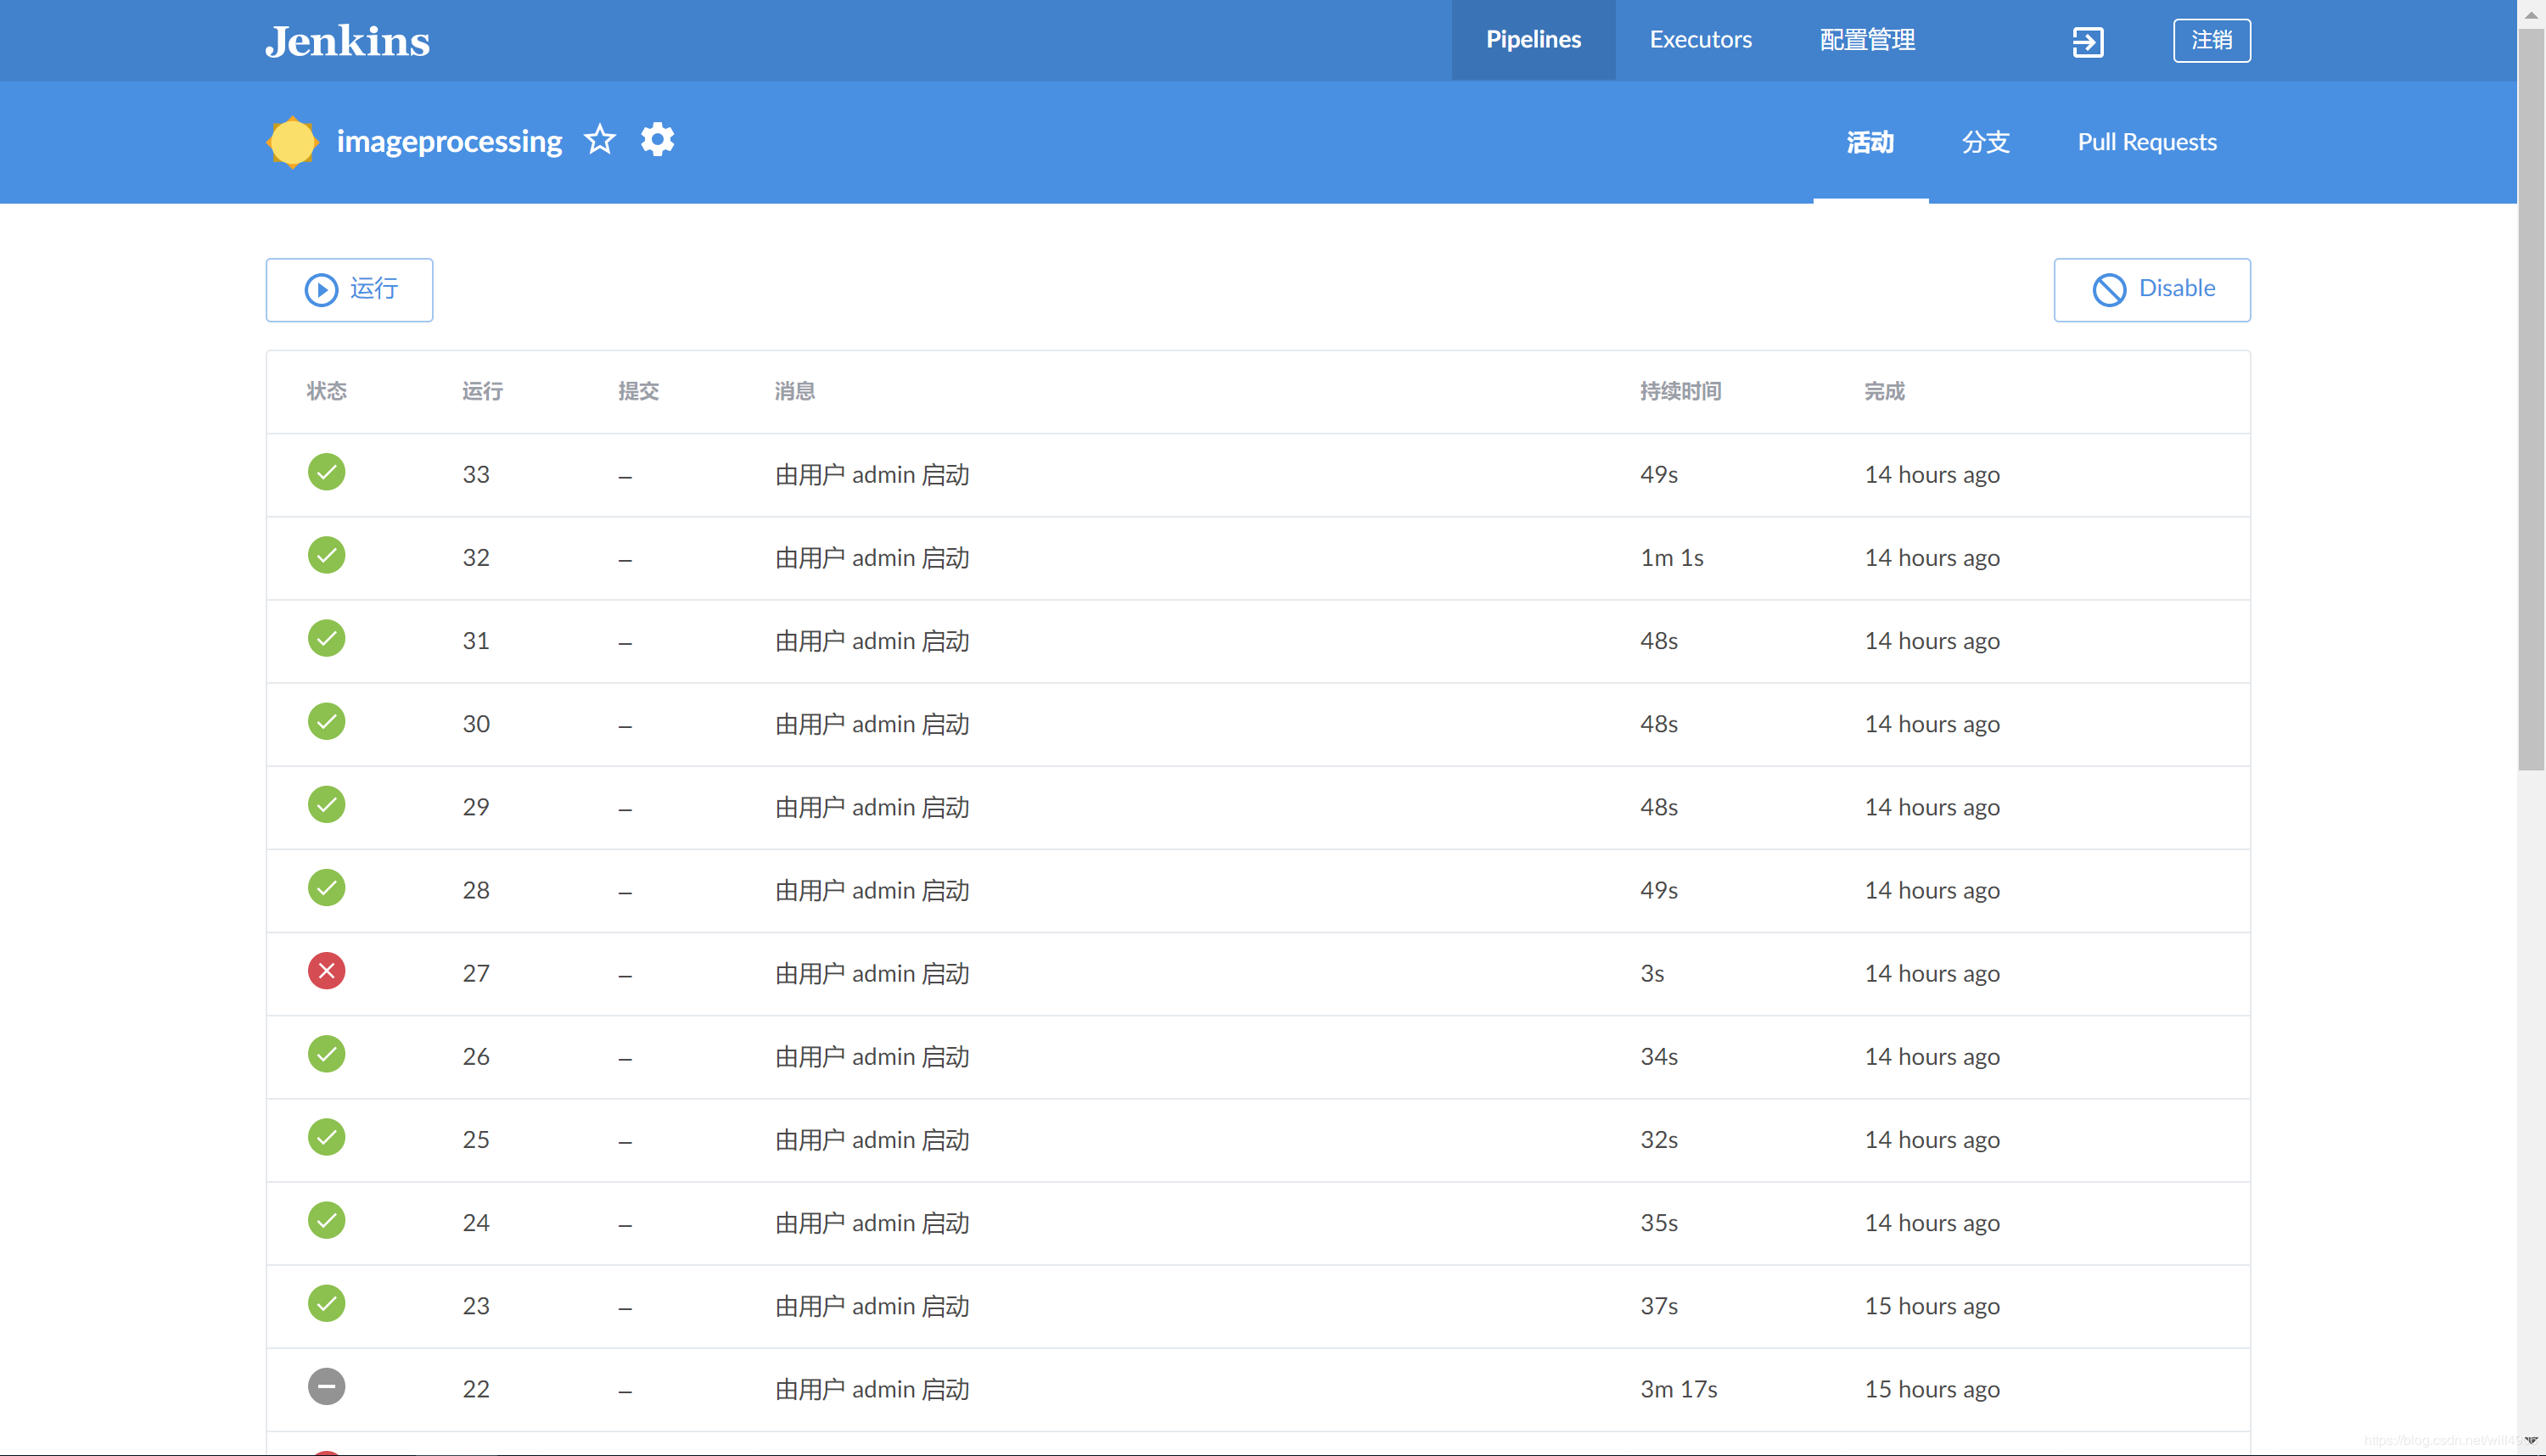Image resolution: width=2546 pixels, height=1456 pixels.
Task: Click duration 34s of run 26
Action: [1658, 1056]
